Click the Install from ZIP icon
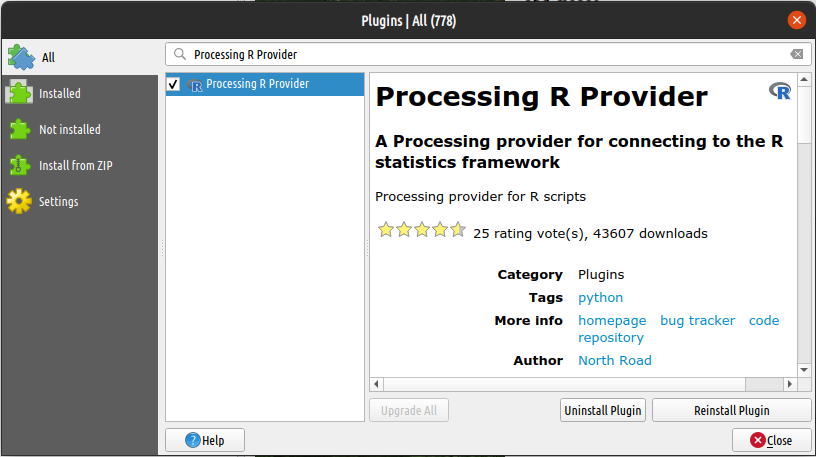Viewport: 816px width, 457px height. pyautogui.click(x=19, y=166)
